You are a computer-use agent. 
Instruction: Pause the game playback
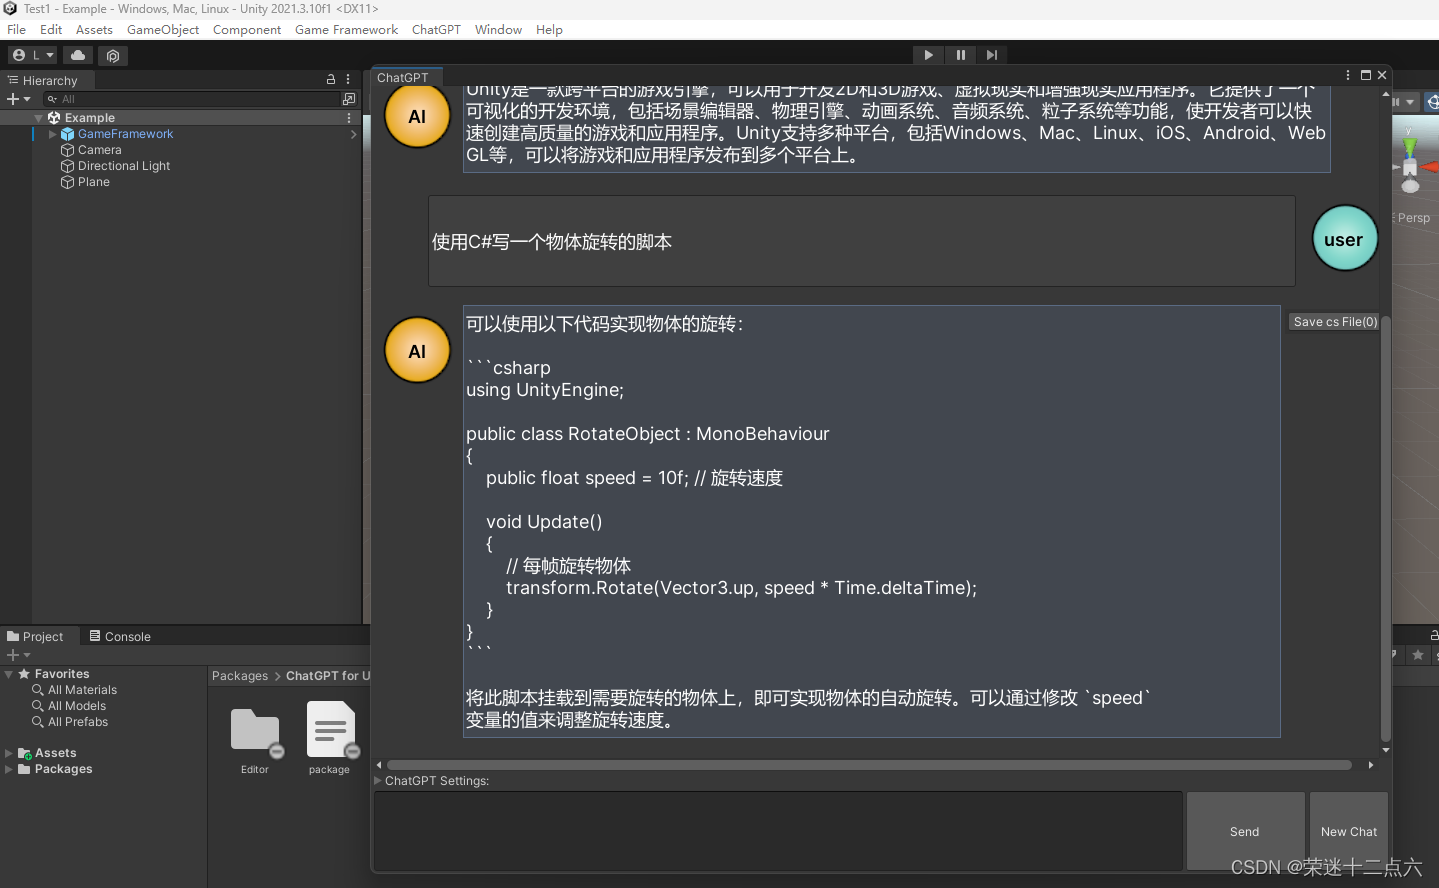pos(960,55)
